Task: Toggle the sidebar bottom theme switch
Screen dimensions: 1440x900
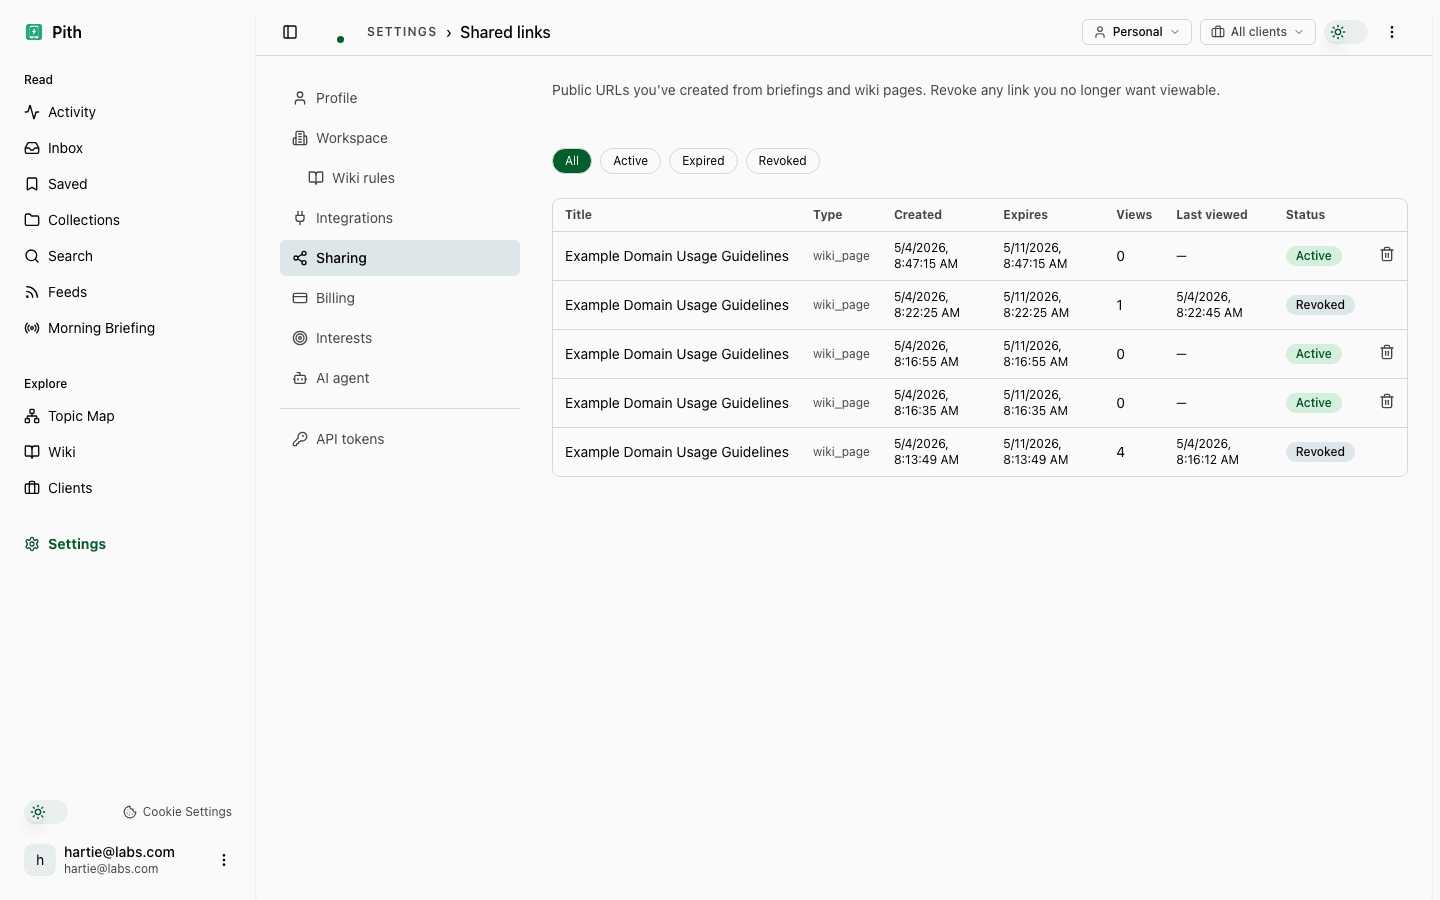Action: coord(46,812)
